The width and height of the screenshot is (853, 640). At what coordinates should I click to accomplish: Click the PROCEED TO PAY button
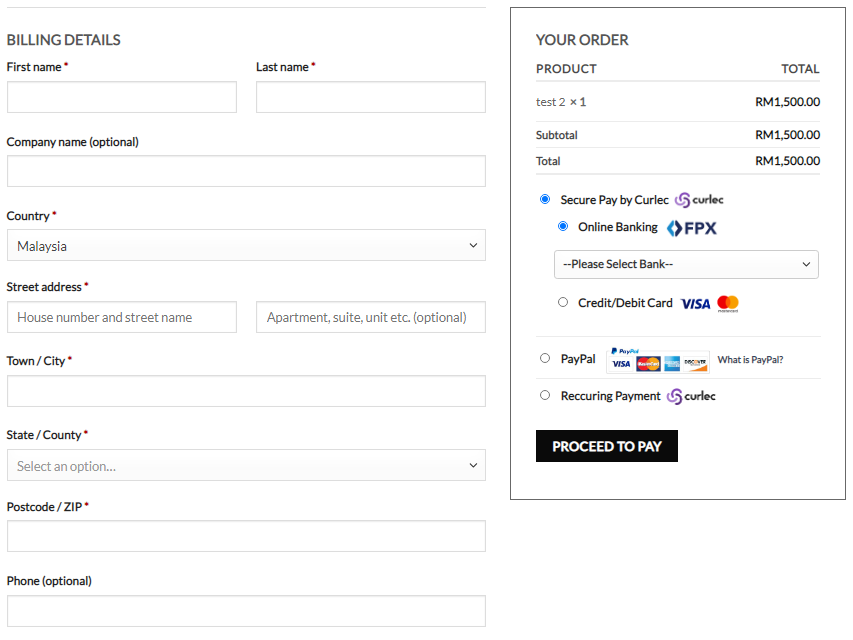pyautogui.click(x=607, y=446)
